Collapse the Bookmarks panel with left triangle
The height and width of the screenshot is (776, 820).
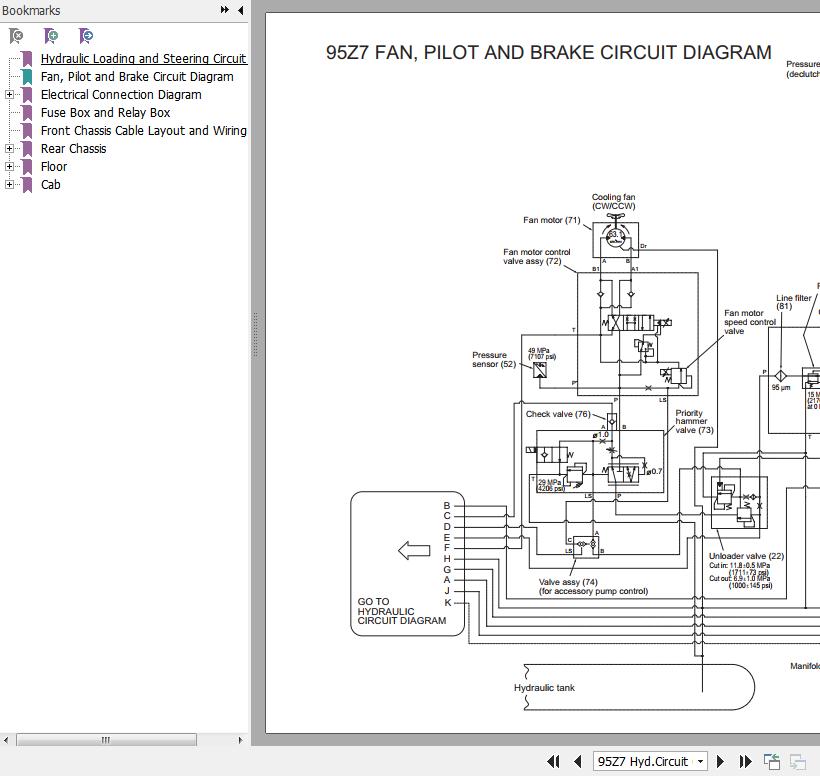(241, 10)
